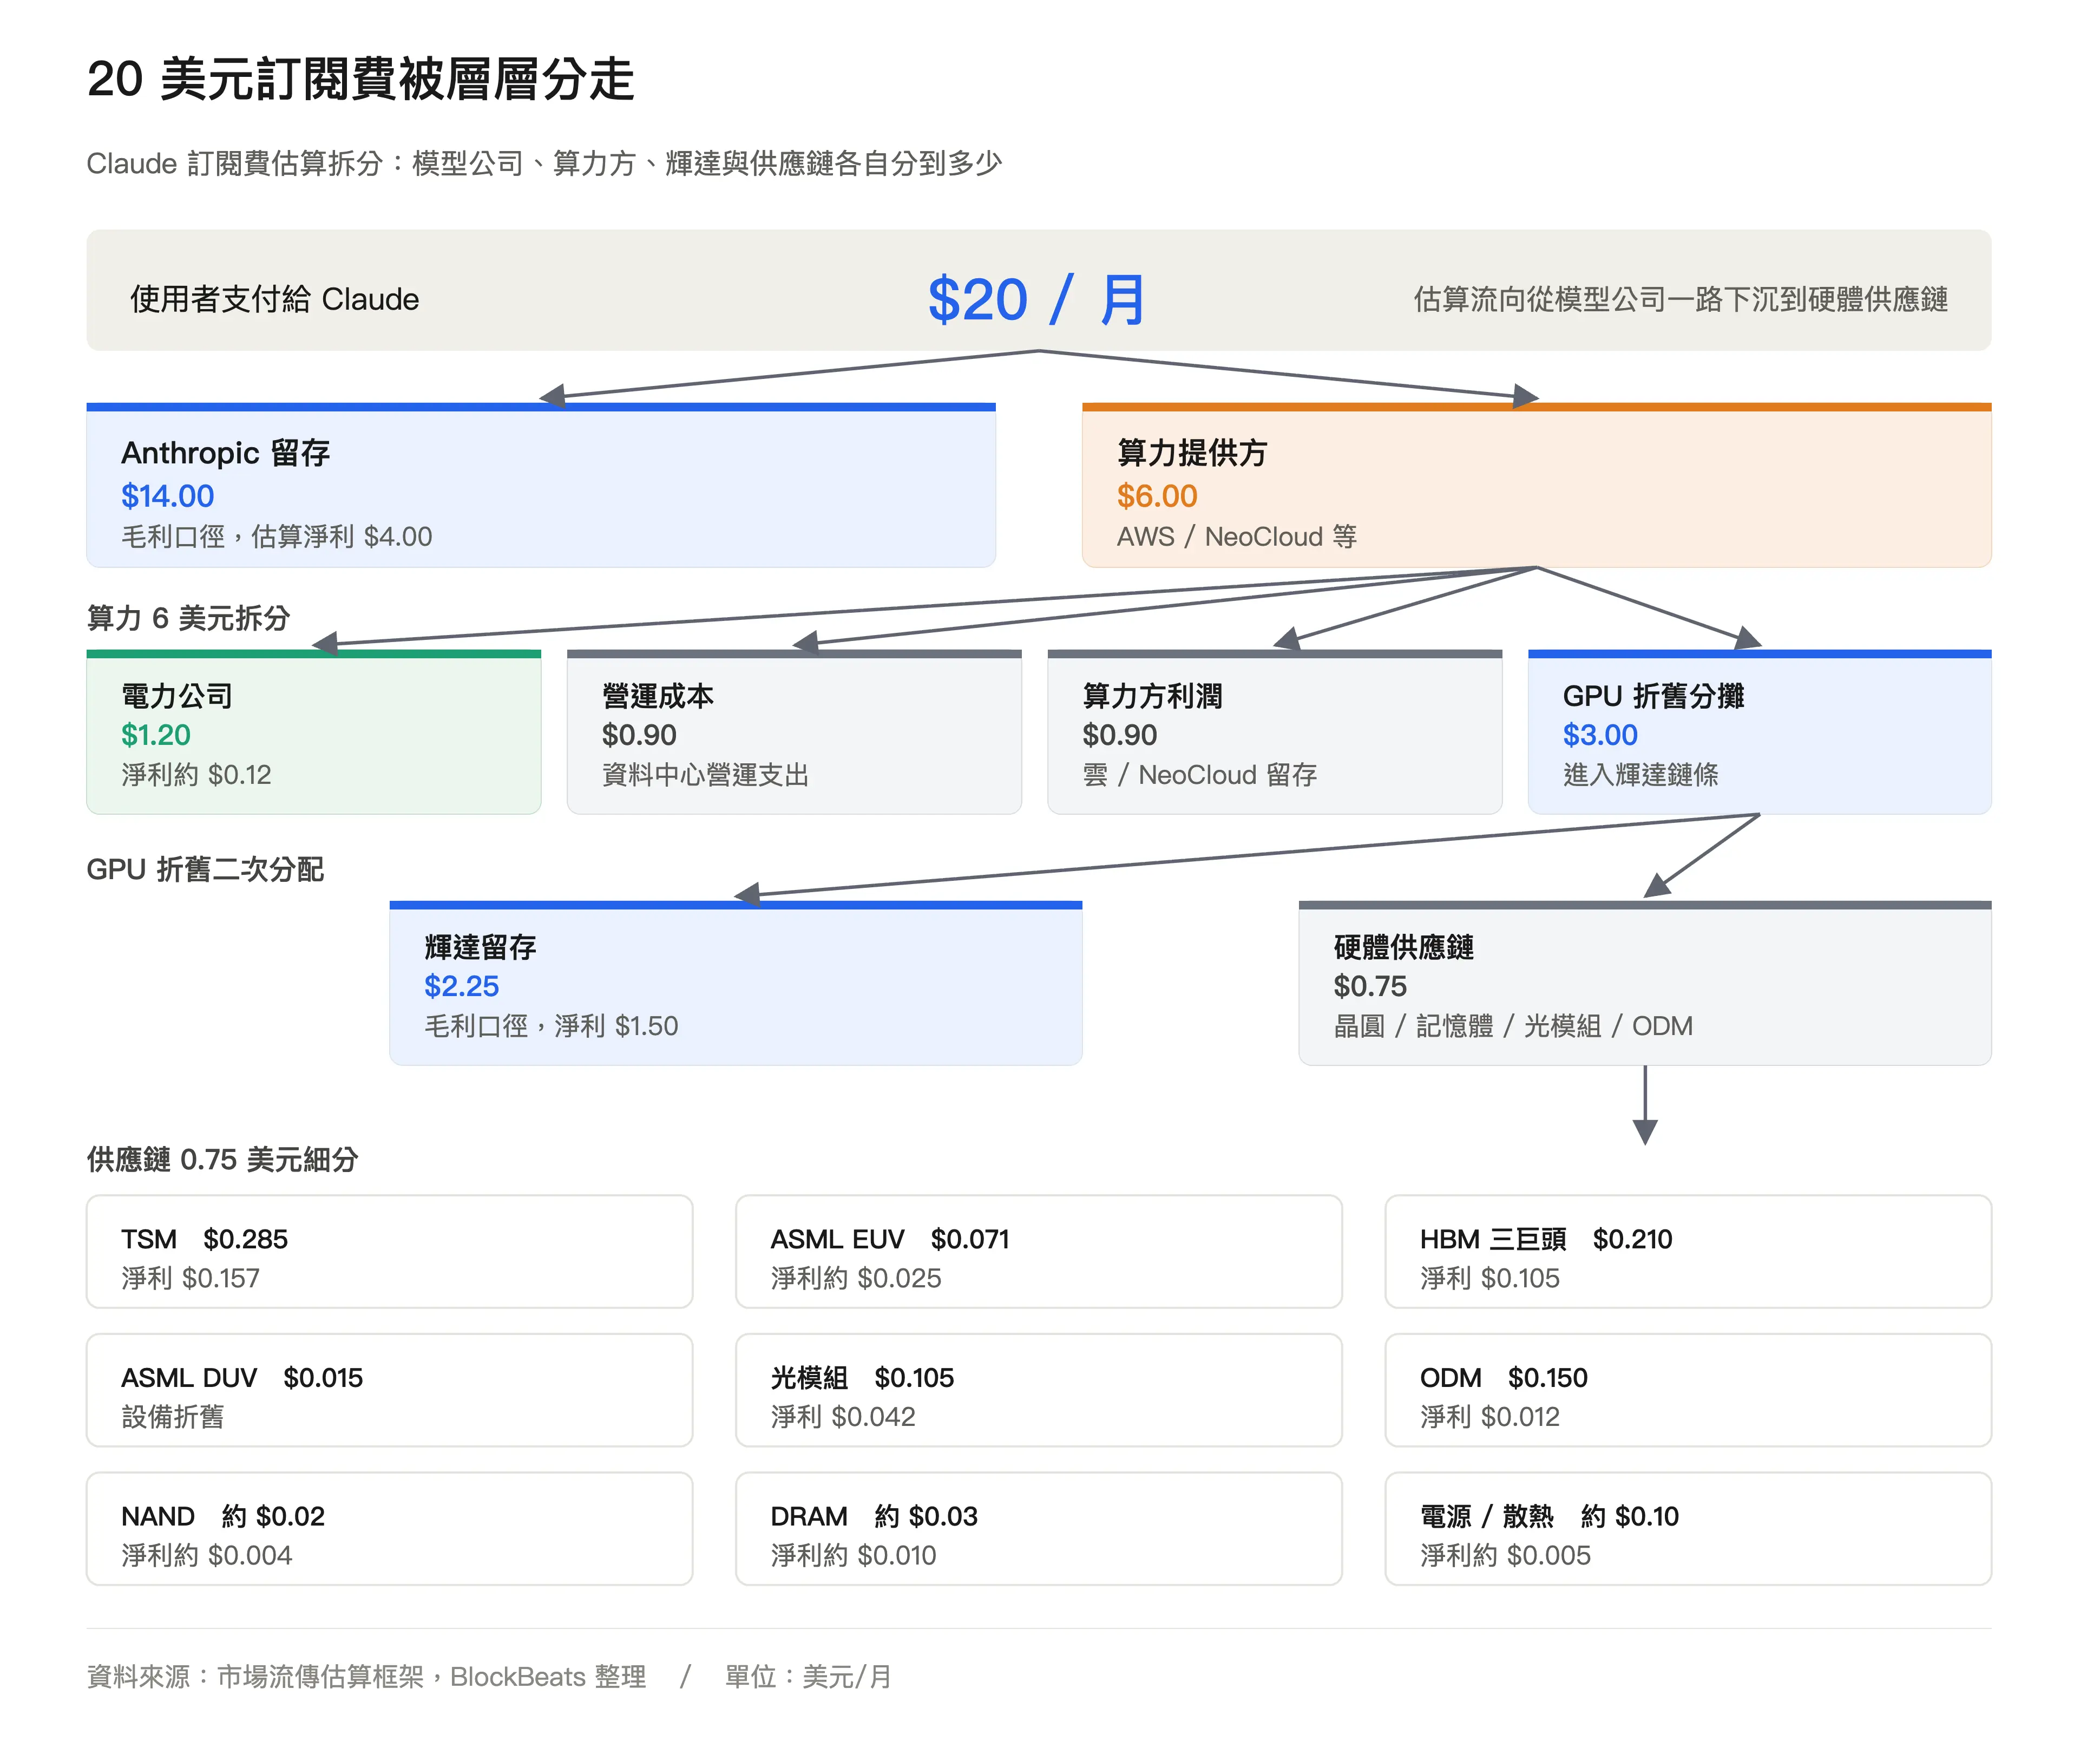Click the 光模組 $0.105 line
The image size is (2100, 1754).
coord(862,1378)
